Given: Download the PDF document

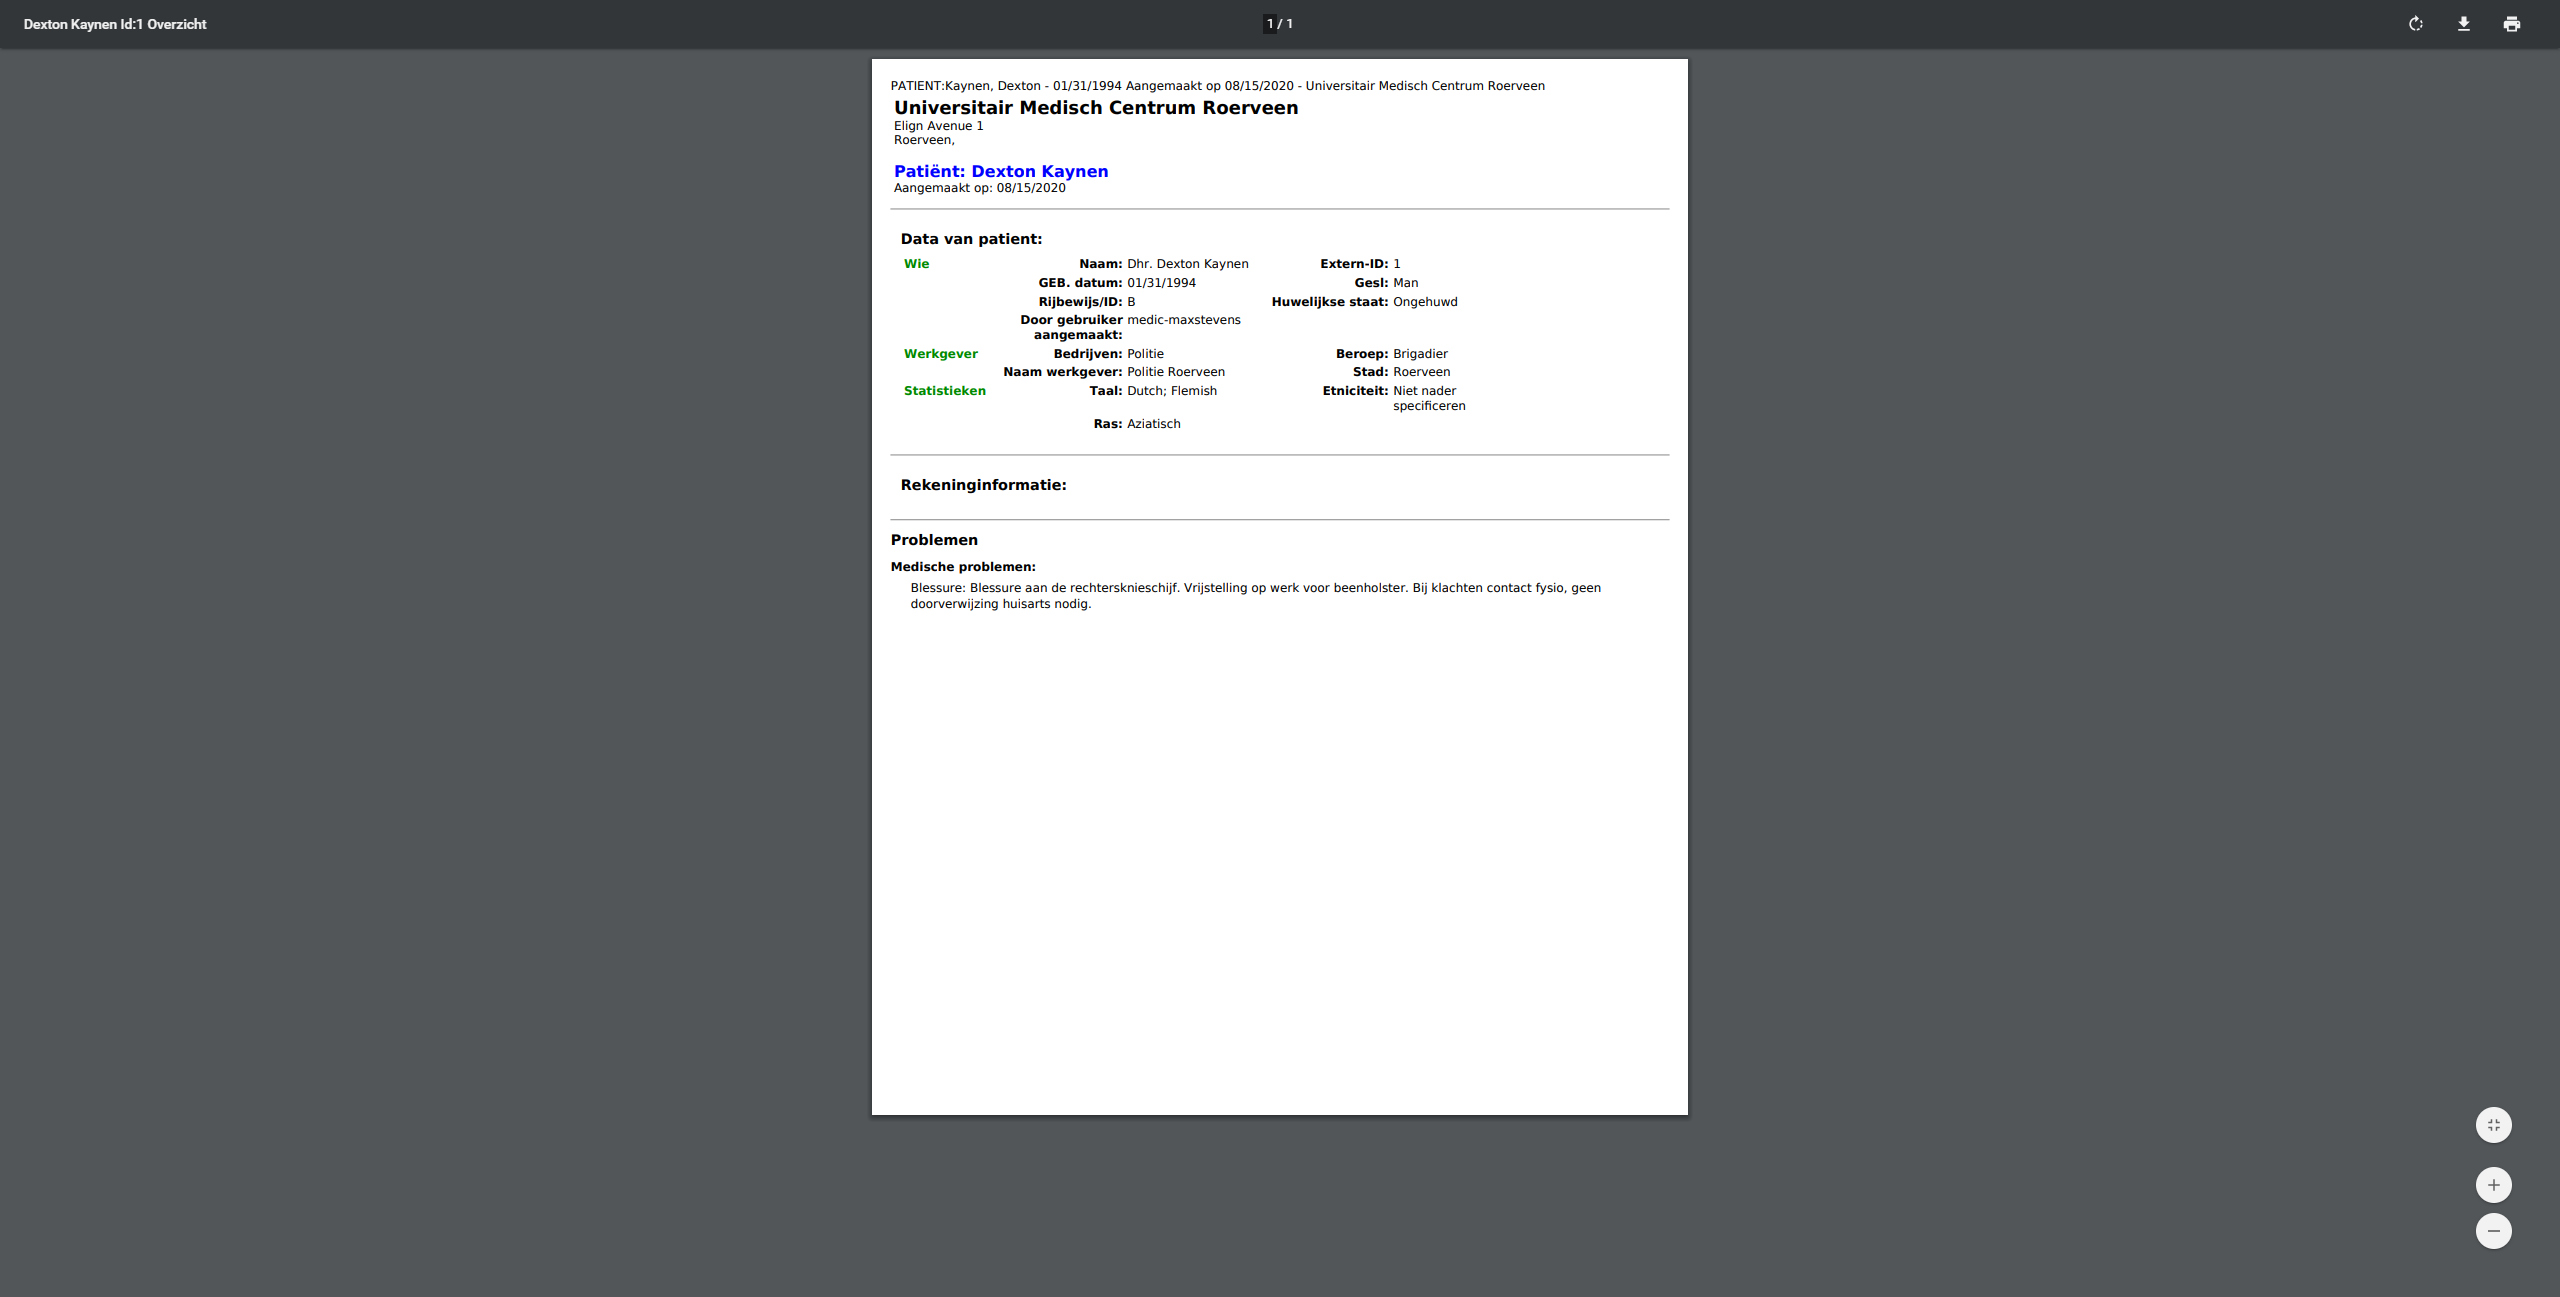Looking at the screenshot, I should tap(2464, 24).
